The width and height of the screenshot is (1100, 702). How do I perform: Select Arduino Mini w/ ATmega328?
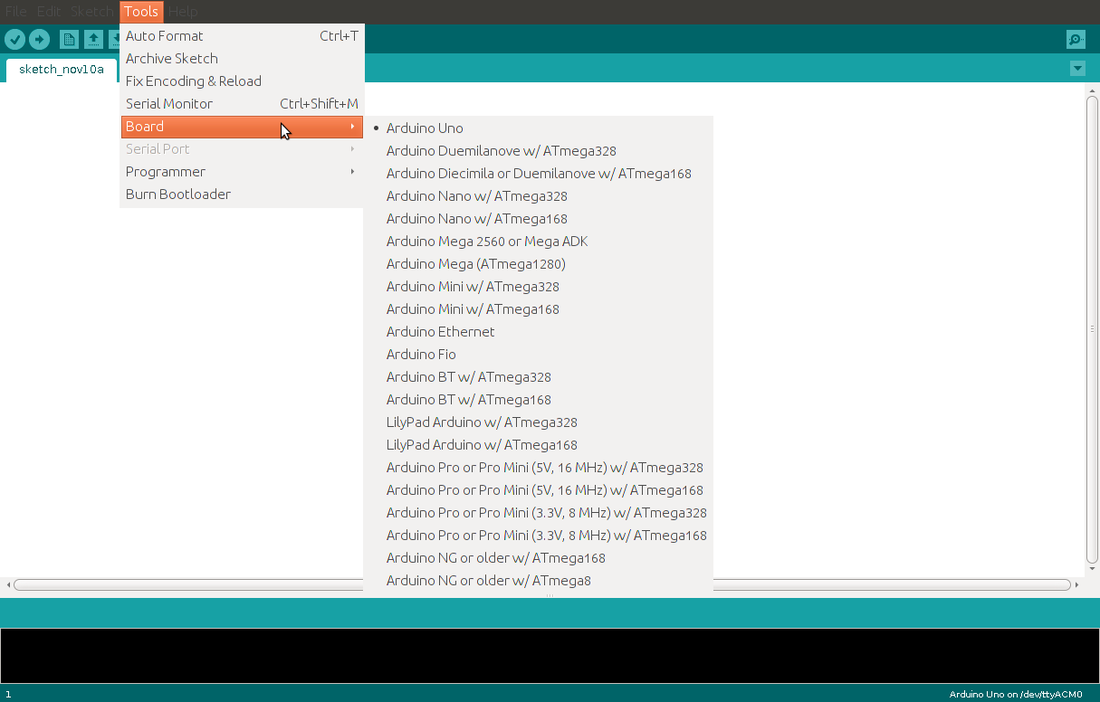538,286
